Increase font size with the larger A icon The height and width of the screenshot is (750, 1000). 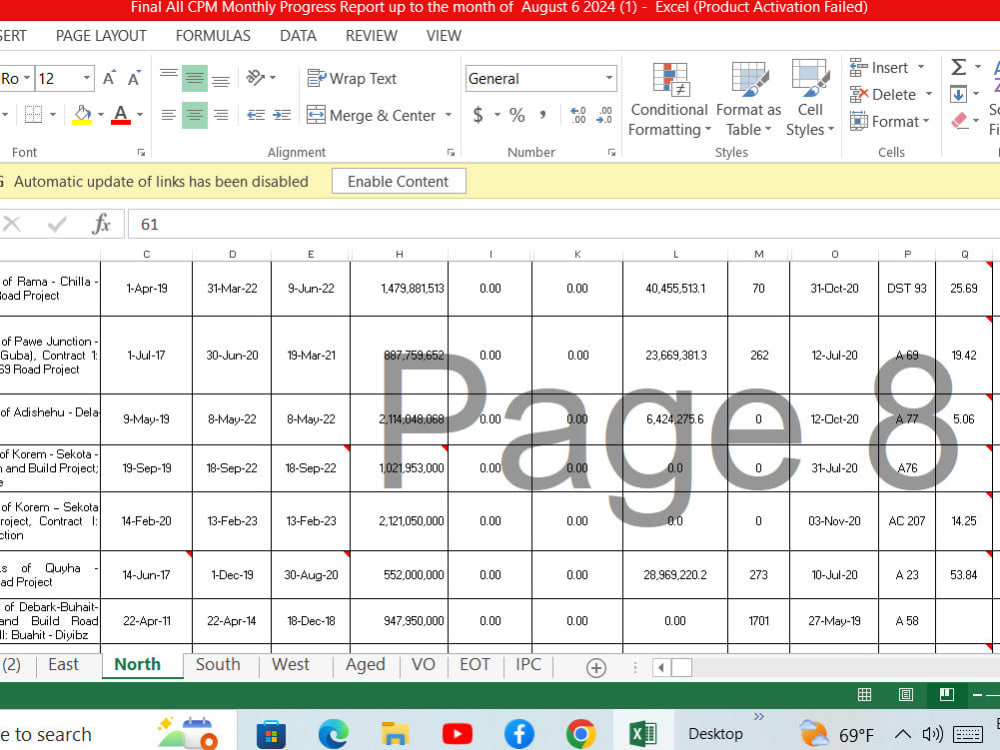tap(109, 78)
